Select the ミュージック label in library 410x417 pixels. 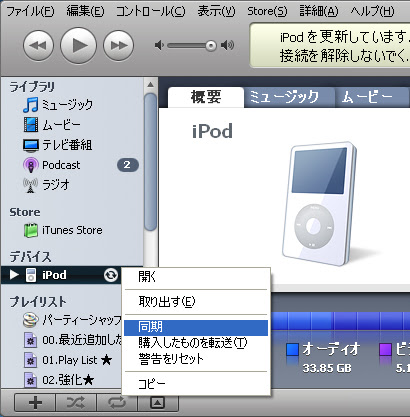pyautogui.click(x=67, y=105)
